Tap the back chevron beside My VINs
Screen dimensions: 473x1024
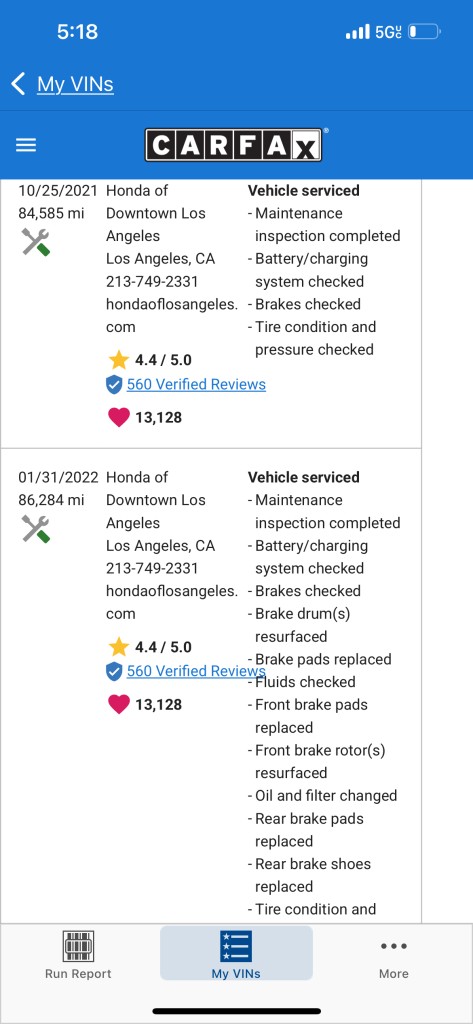[18, 84]
